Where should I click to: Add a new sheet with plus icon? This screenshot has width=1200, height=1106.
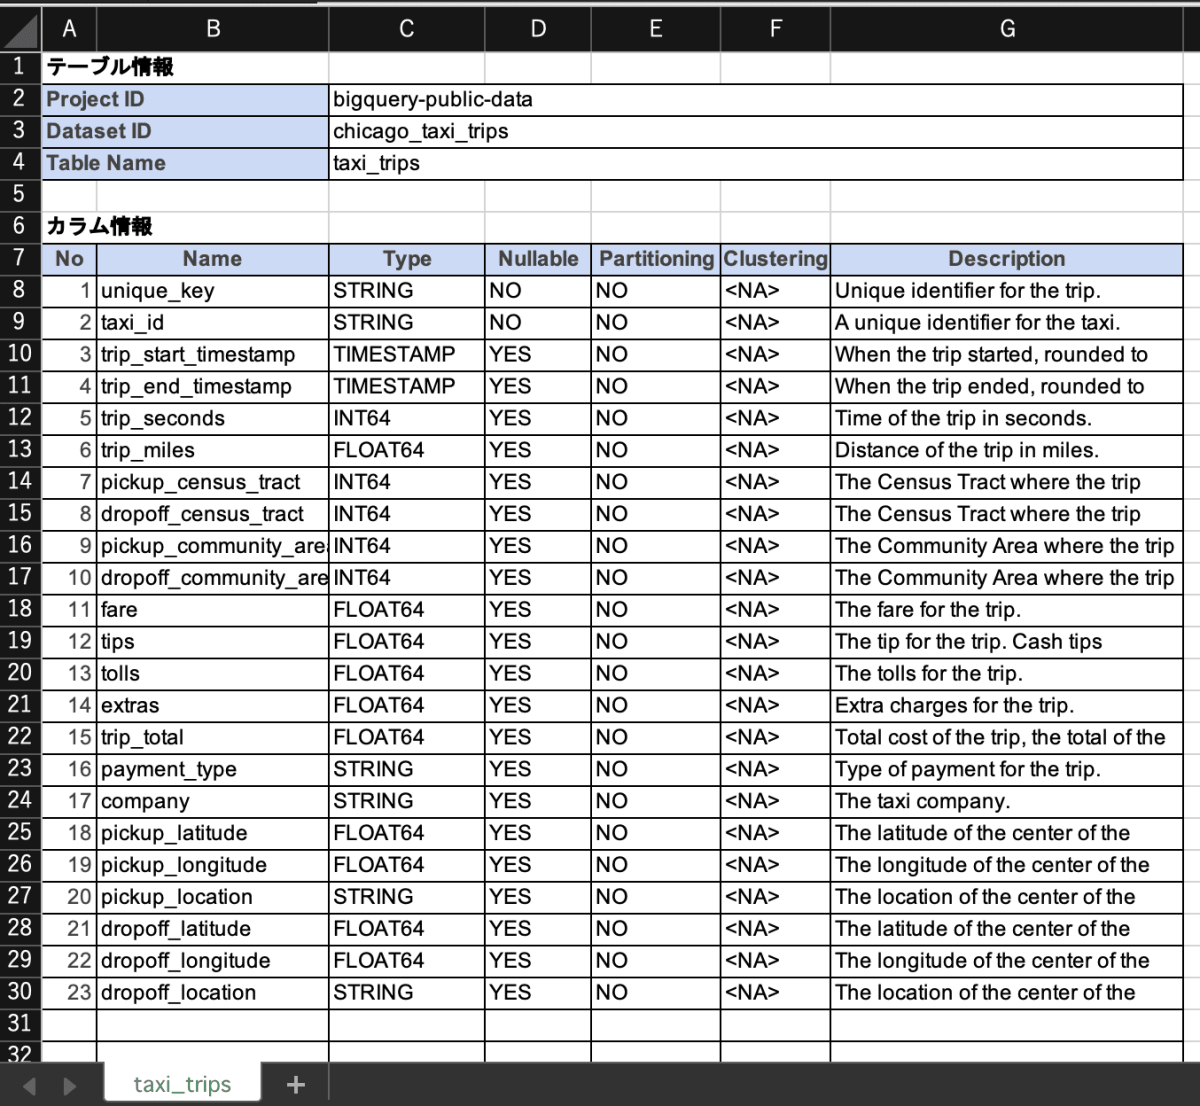296,1085
